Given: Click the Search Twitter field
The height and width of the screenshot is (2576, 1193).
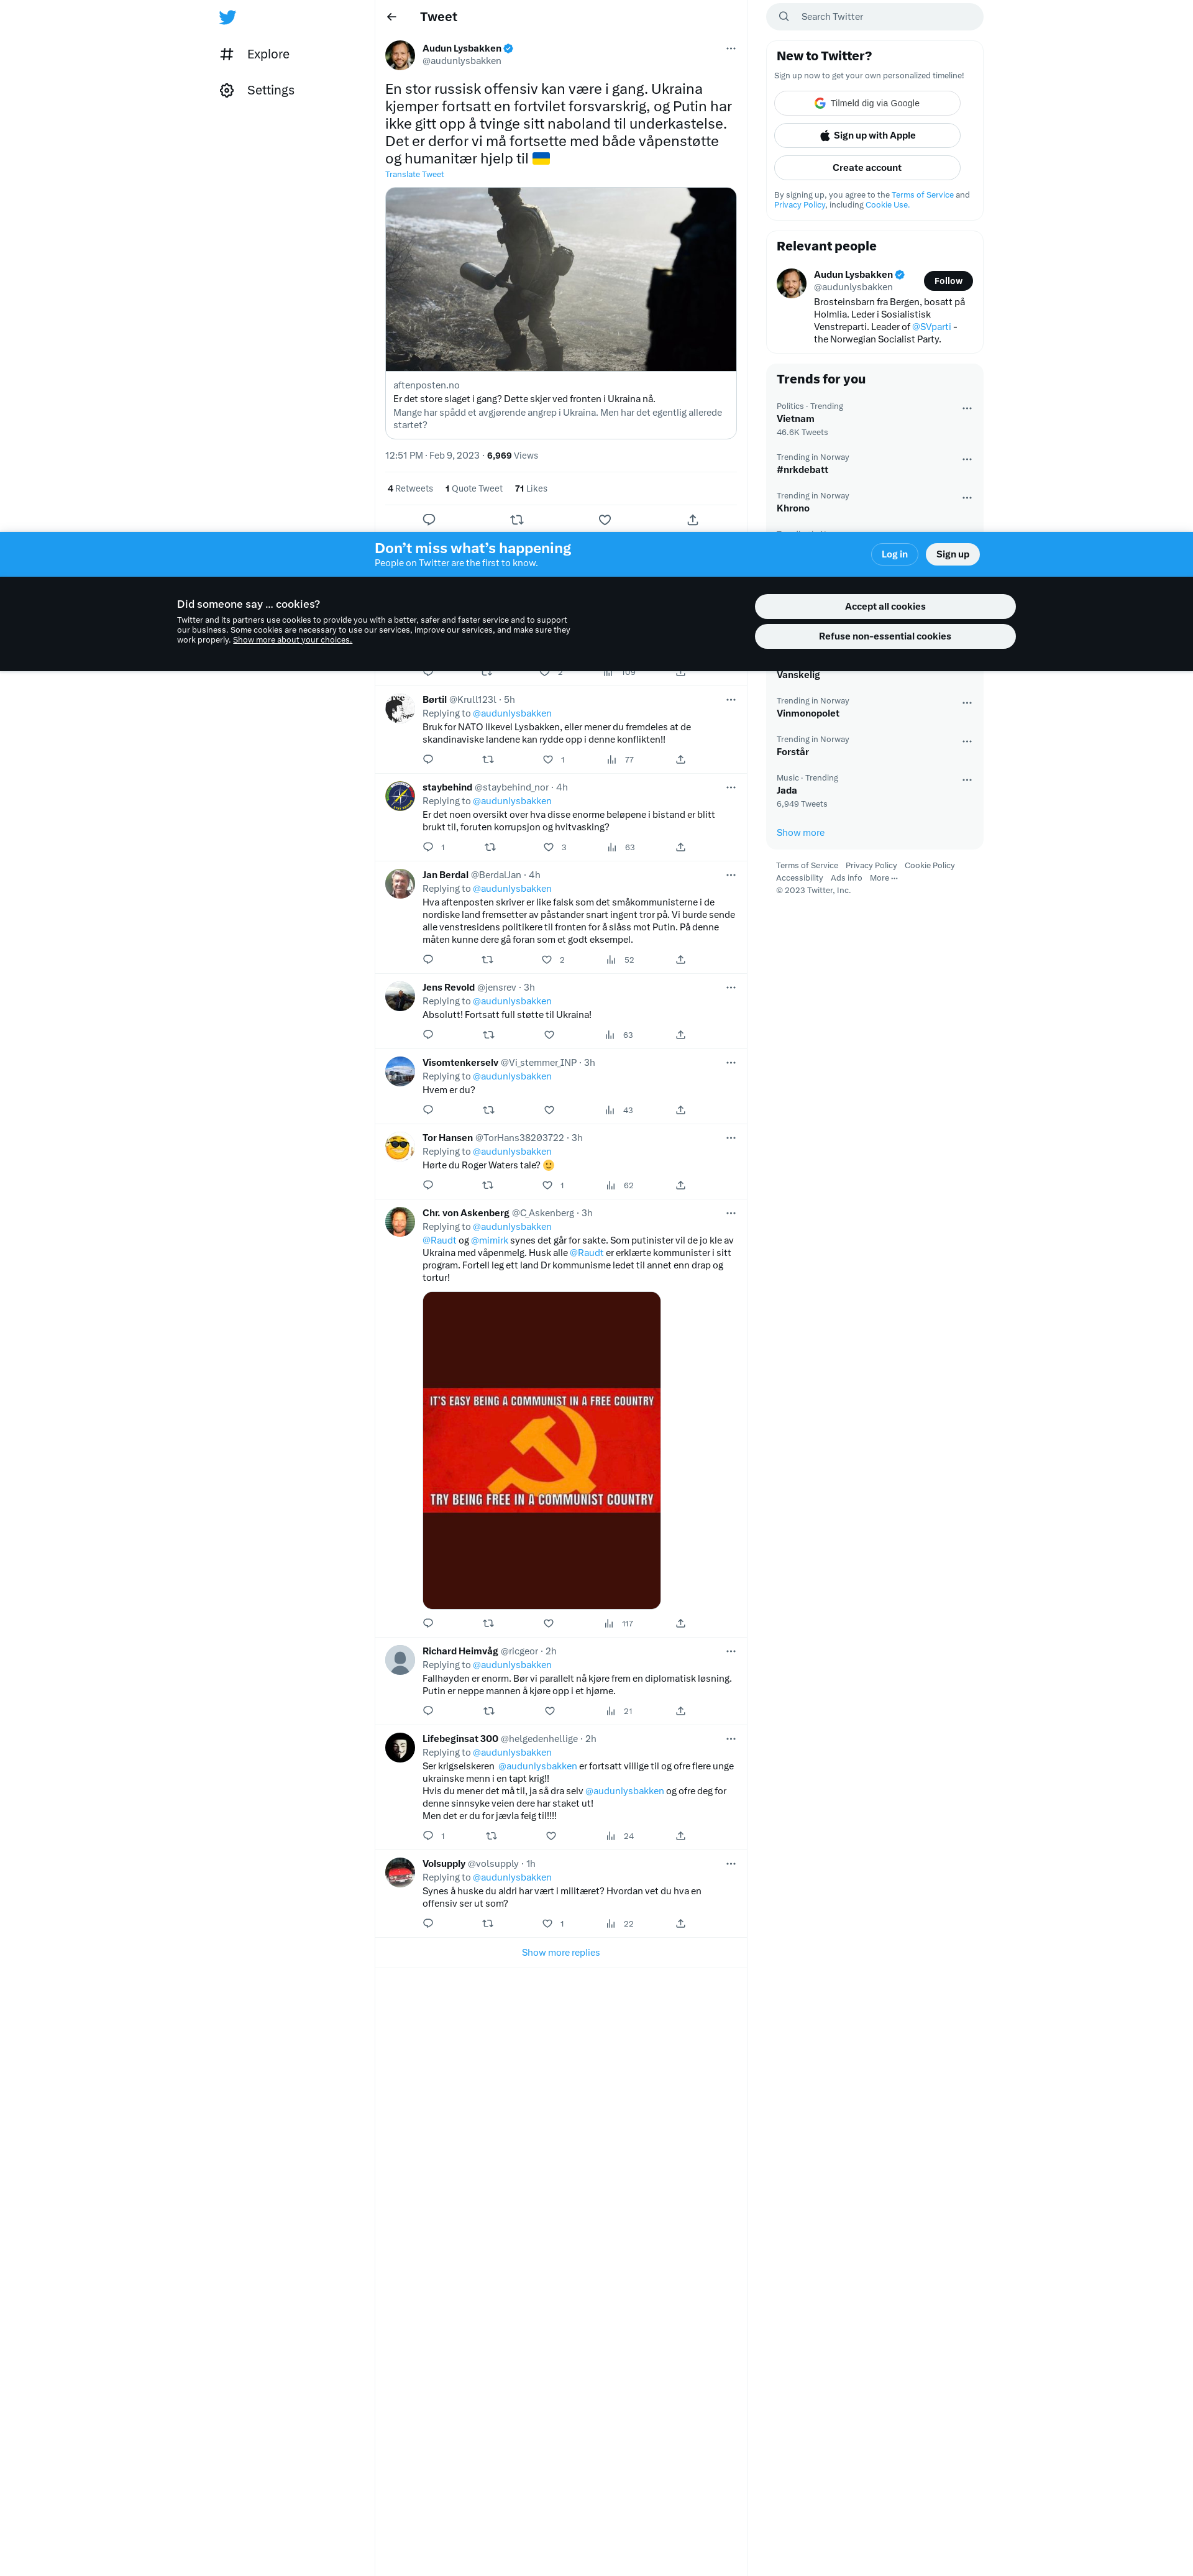Looking at the screenshot, I should [x=875, y=17].
